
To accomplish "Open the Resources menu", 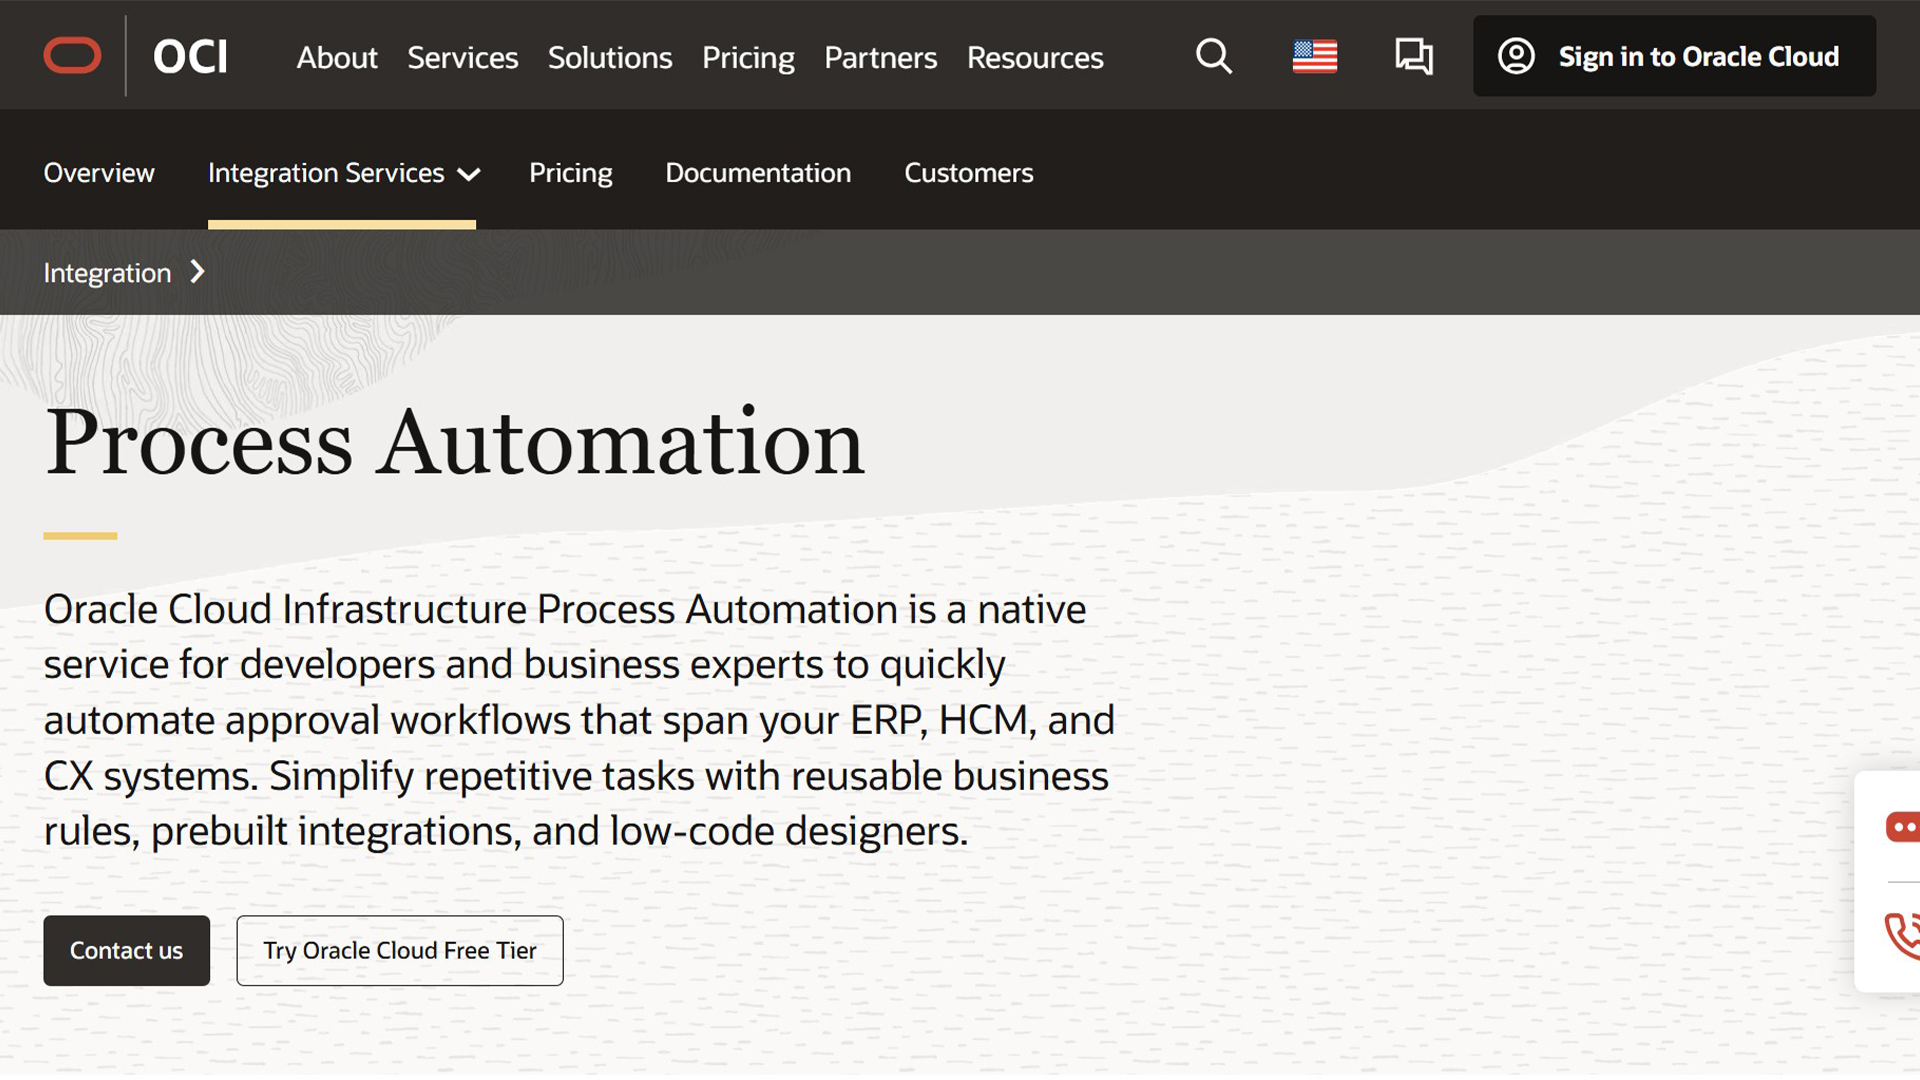I will pos(1035,57).
